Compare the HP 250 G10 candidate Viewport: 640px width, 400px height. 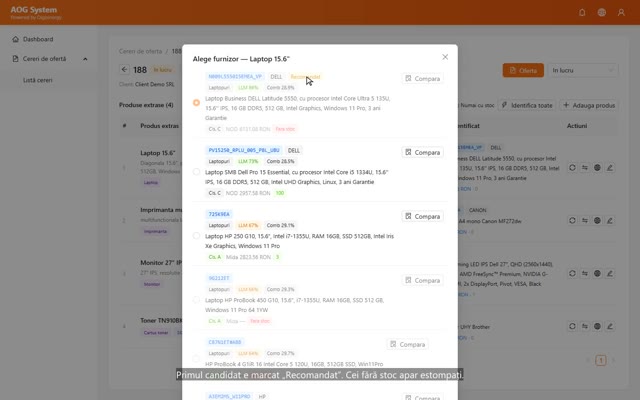pos(422,216)
